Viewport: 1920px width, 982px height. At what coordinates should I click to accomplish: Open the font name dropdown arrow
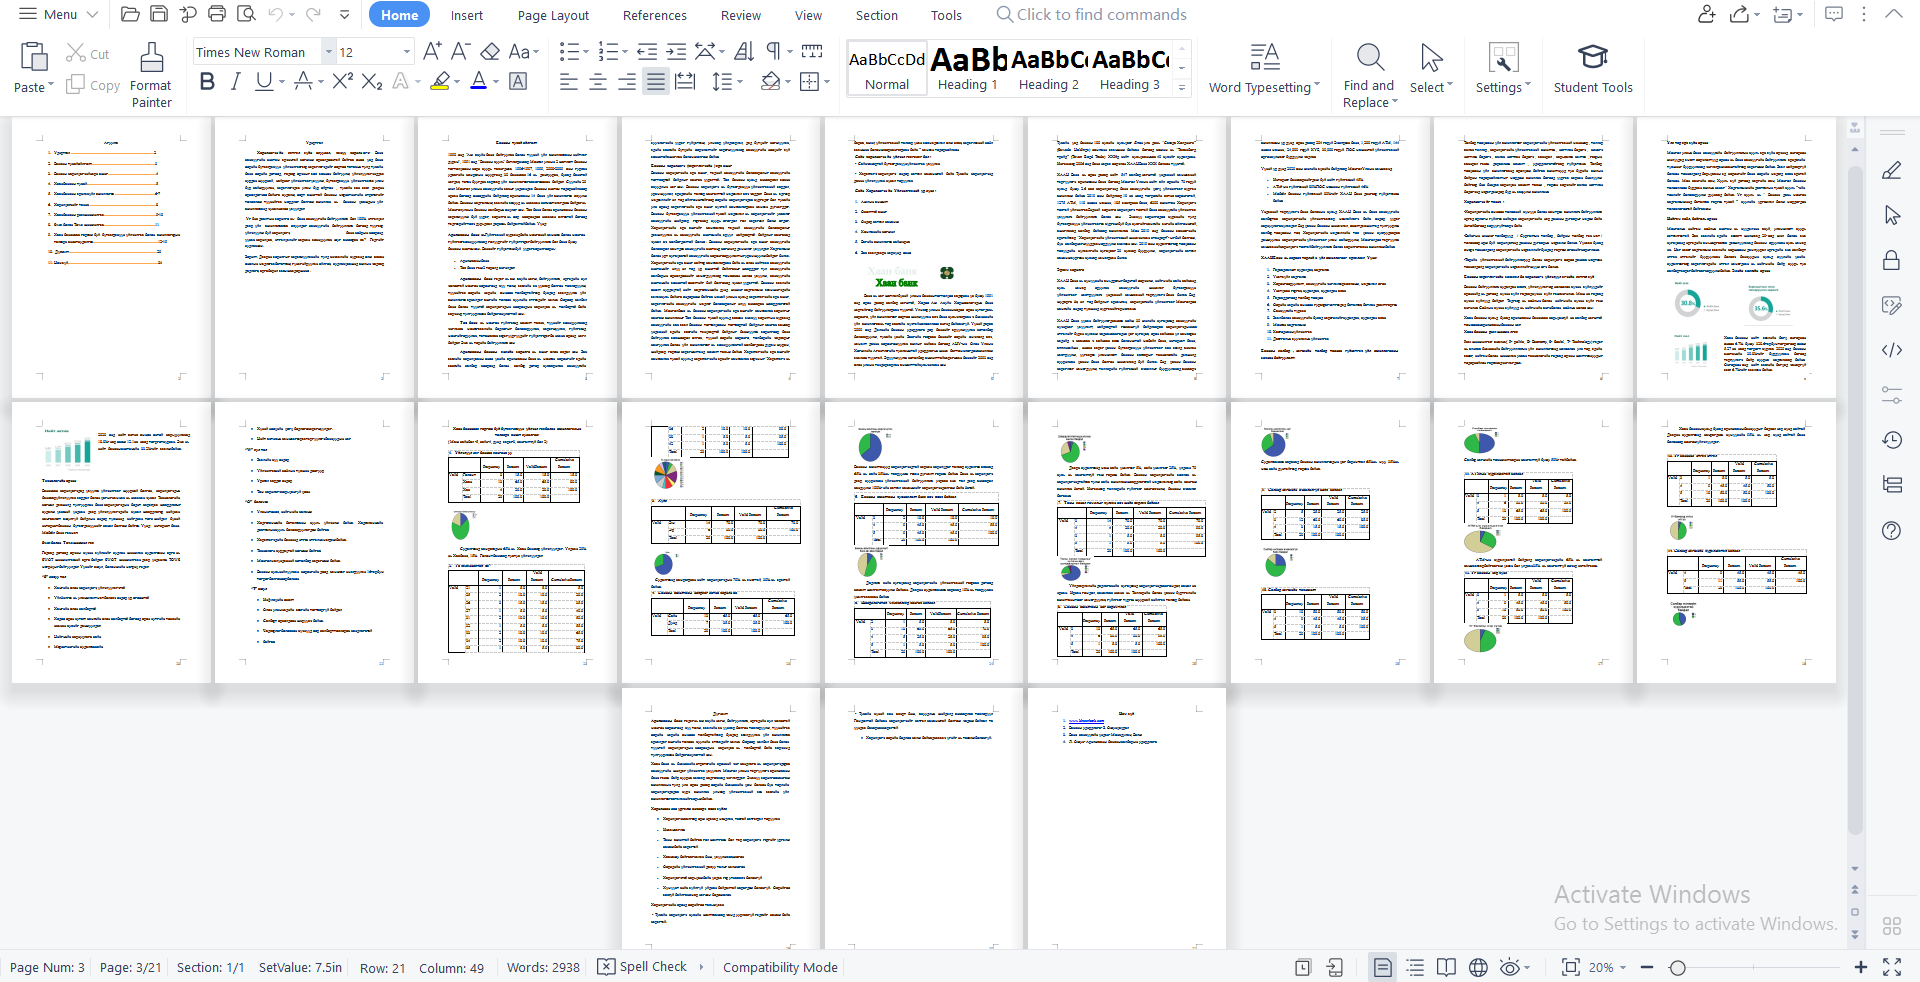click(328, 52)
